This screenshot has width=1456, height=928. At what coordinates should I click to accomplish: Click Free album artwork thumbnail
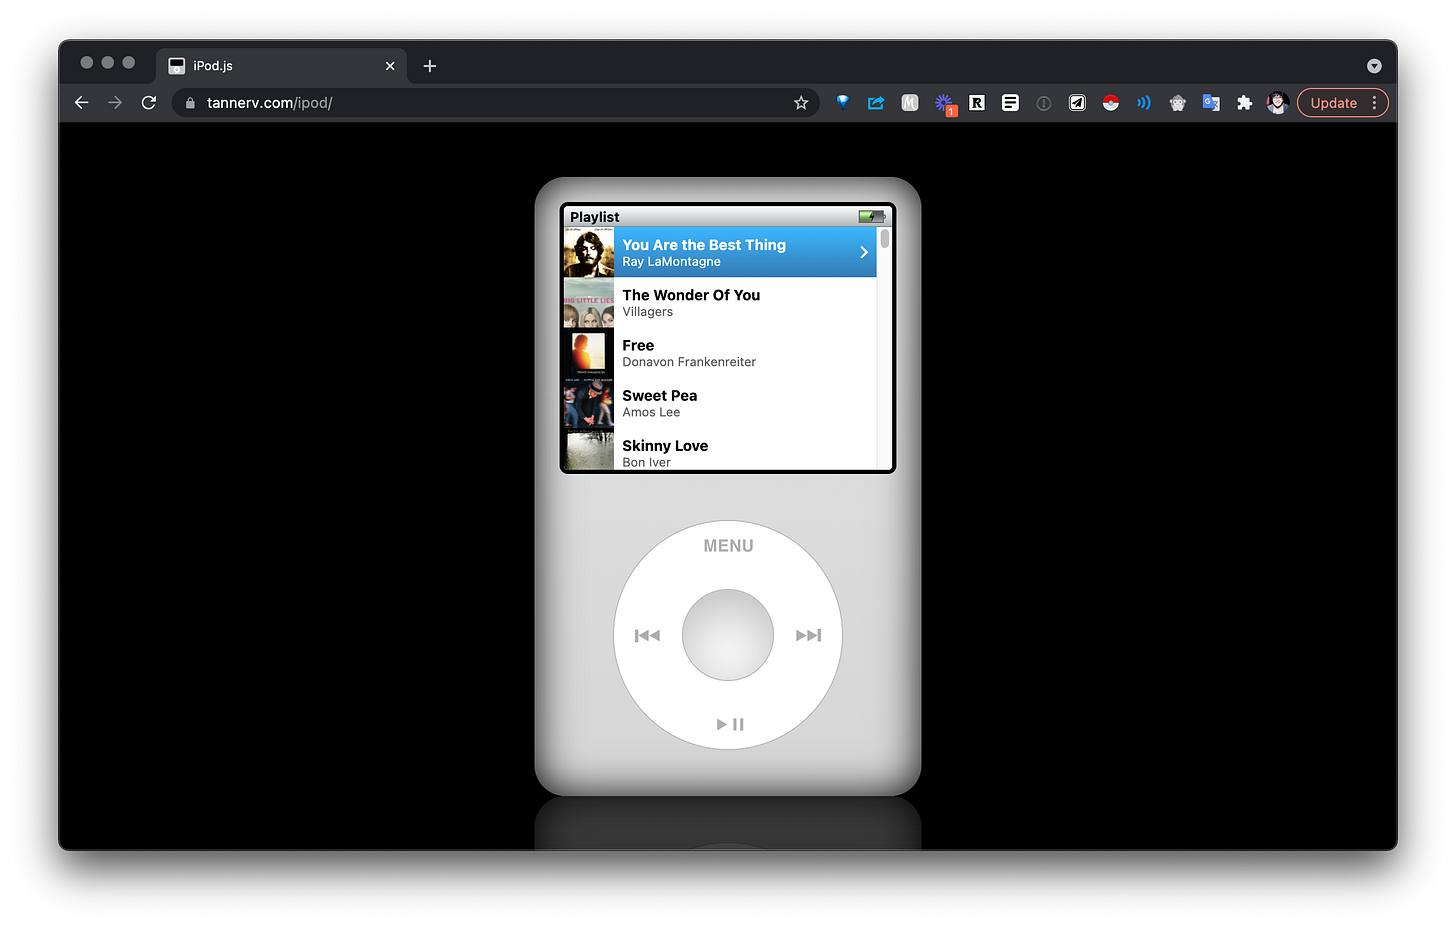coord(589,352)
